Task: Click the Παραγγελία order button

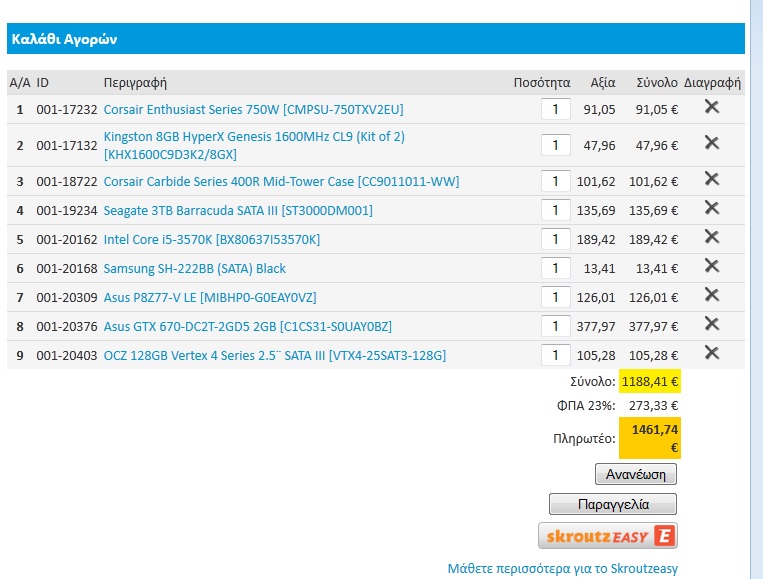Action: pos(613,504)
